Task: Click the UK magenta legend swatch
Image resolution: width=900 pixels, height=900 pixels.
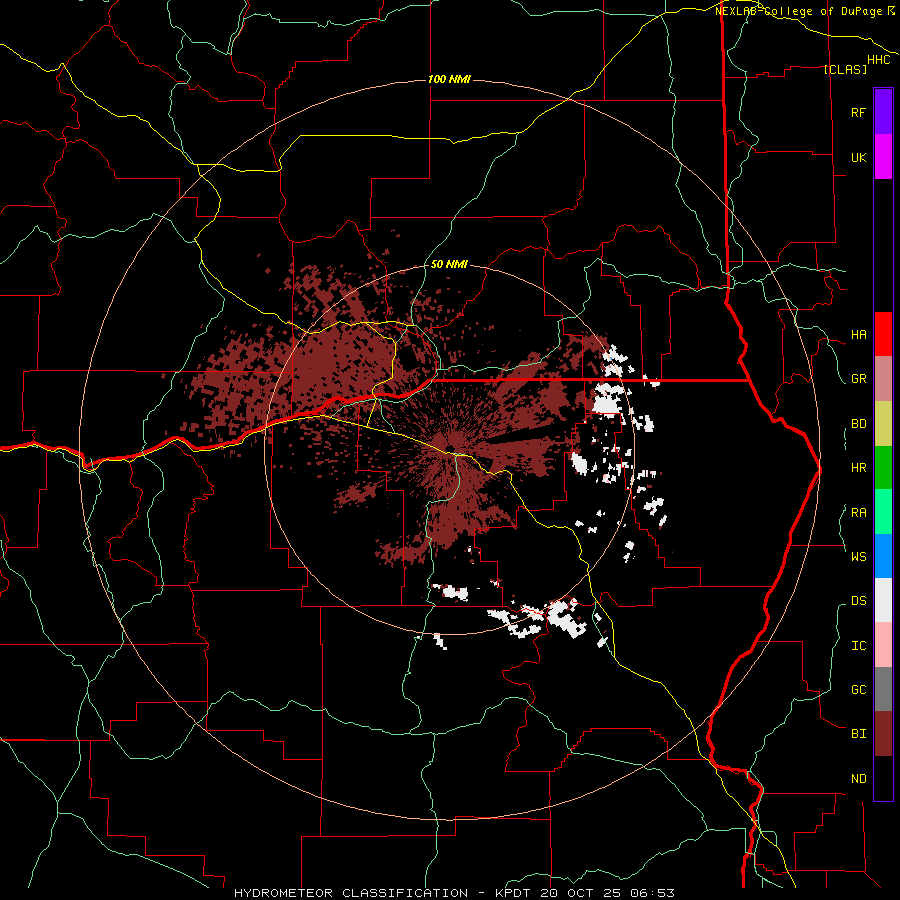Action: pyautogui.click(x=883, y=157)
